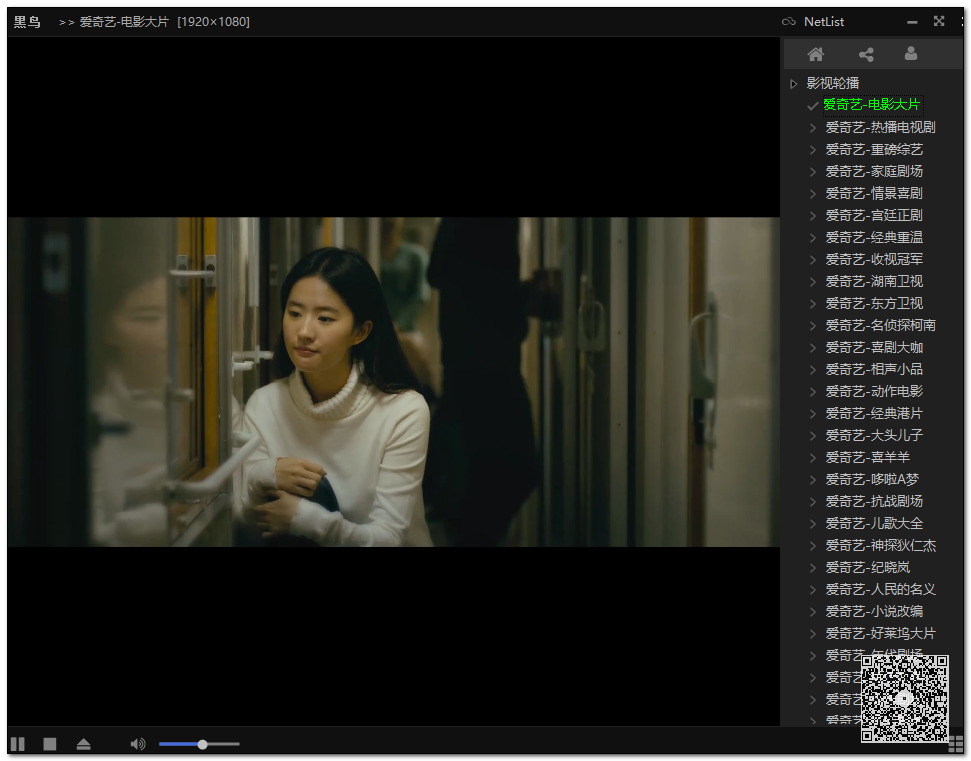
Task: Play the 爱奇艺-动作电影 channel
Action: click(x=874, y=391)
